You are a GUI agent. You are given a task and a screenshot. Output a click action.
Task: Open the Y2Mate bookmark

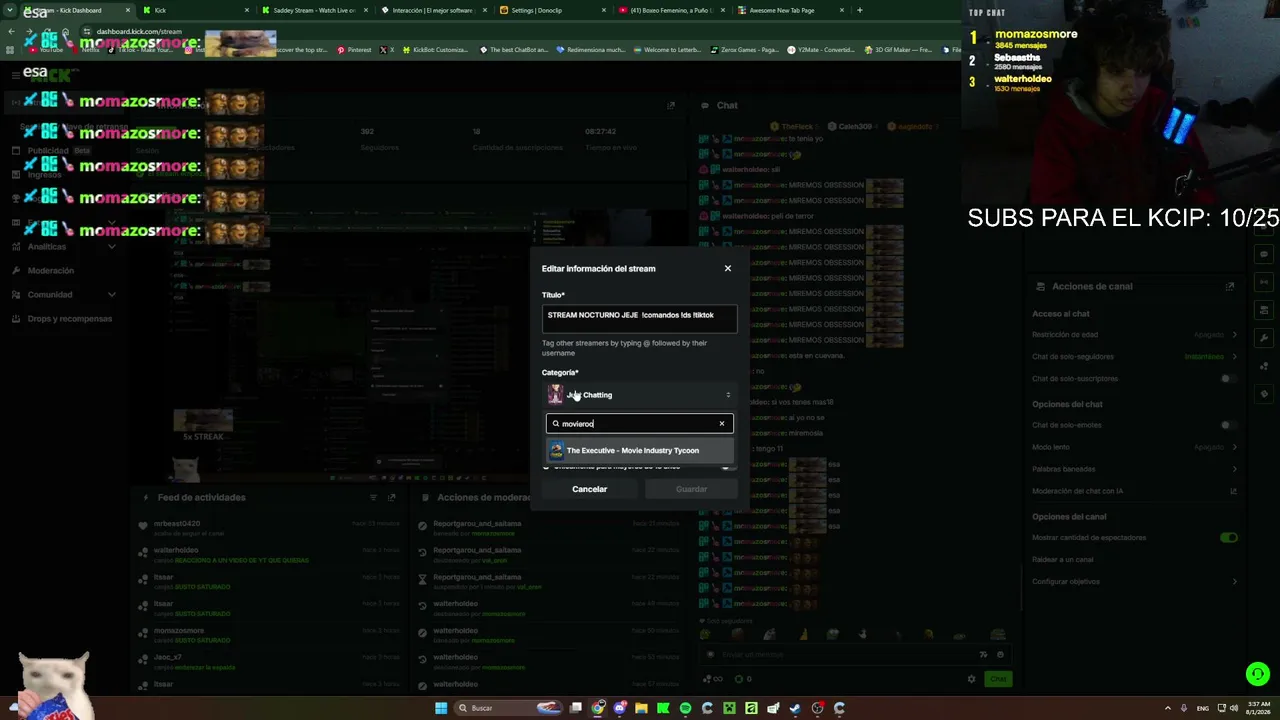tap(821, 50)
